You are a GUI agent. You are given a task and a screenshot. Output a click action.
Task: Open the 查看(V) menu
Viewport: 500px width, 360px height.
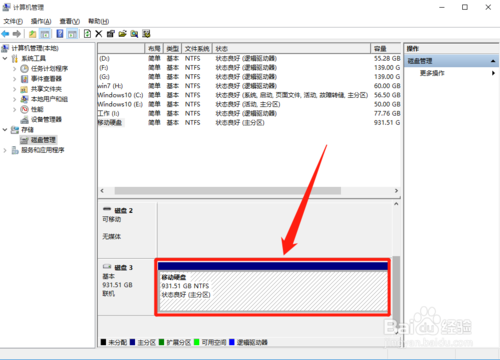(69, 21)
